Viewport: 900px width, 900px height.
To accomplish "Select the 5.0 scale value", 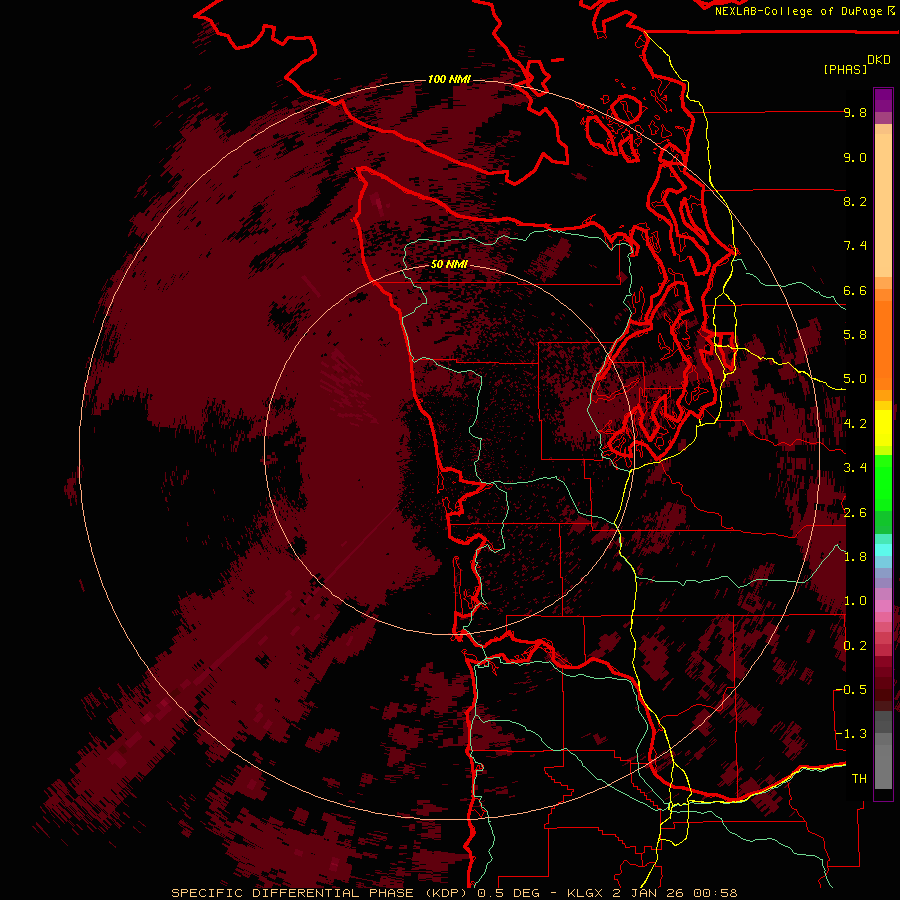I will click(855, 379).
